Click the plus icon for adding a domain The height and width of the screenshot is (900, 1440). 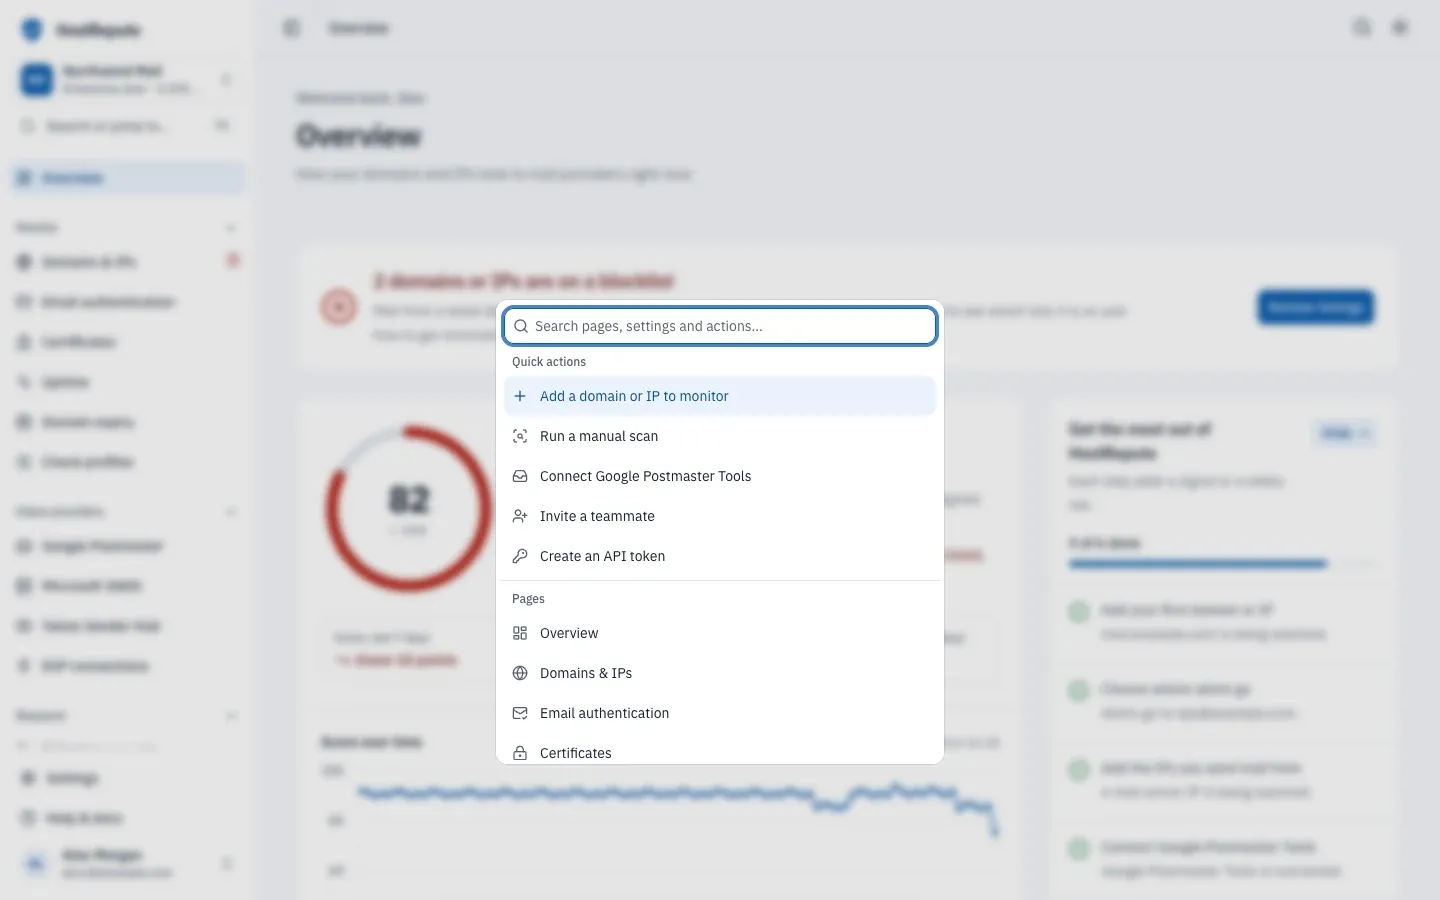(x=520, y=396)
